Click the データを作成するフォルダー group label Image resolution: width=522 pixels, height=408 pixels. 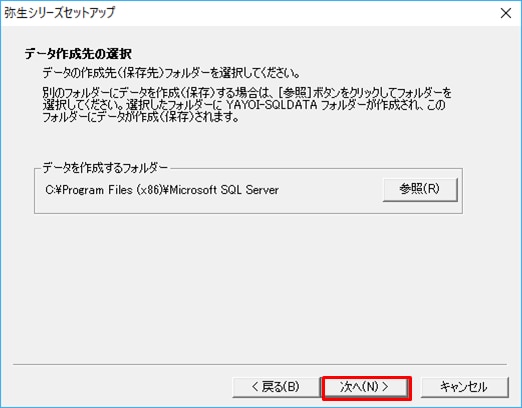pyautogui.click(x=105, y=168)
